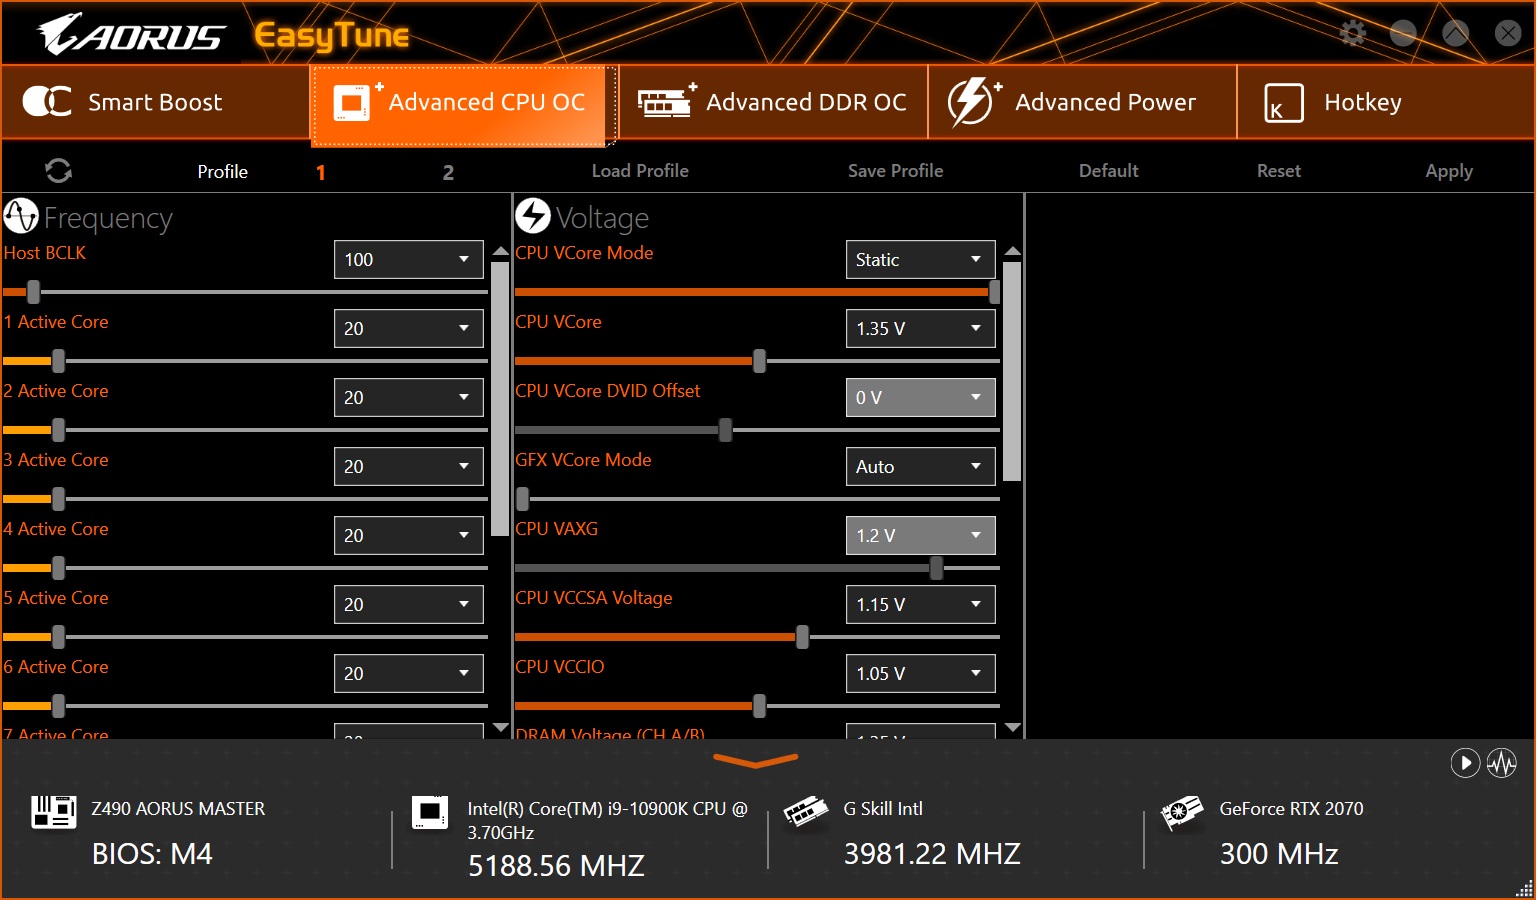Screen dimensions: 1538x900
Task: Click the 1 Active Core slider handle
Action: 58,361
